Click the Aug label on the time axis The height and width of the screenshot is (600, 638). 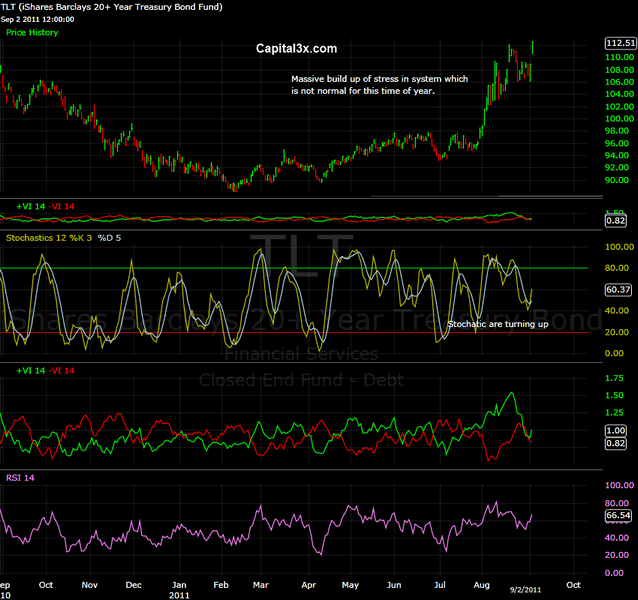[479, 583]
